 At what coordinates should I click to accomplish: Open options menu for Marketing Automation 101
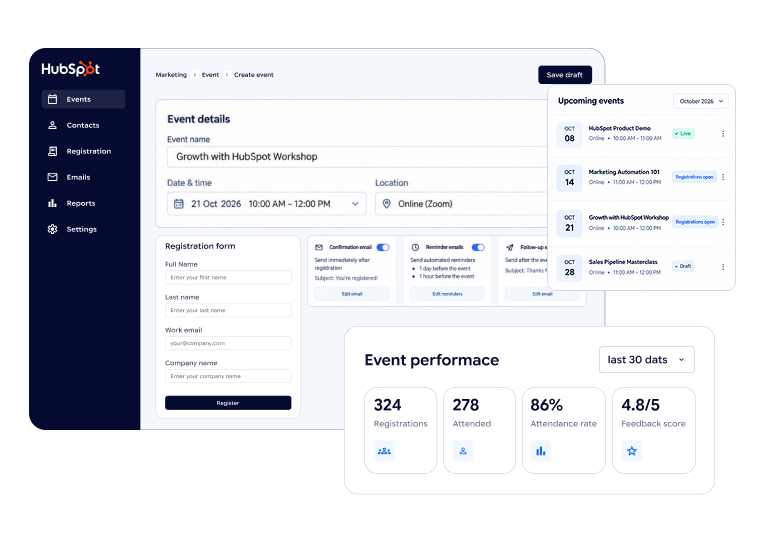coord(723,177)
